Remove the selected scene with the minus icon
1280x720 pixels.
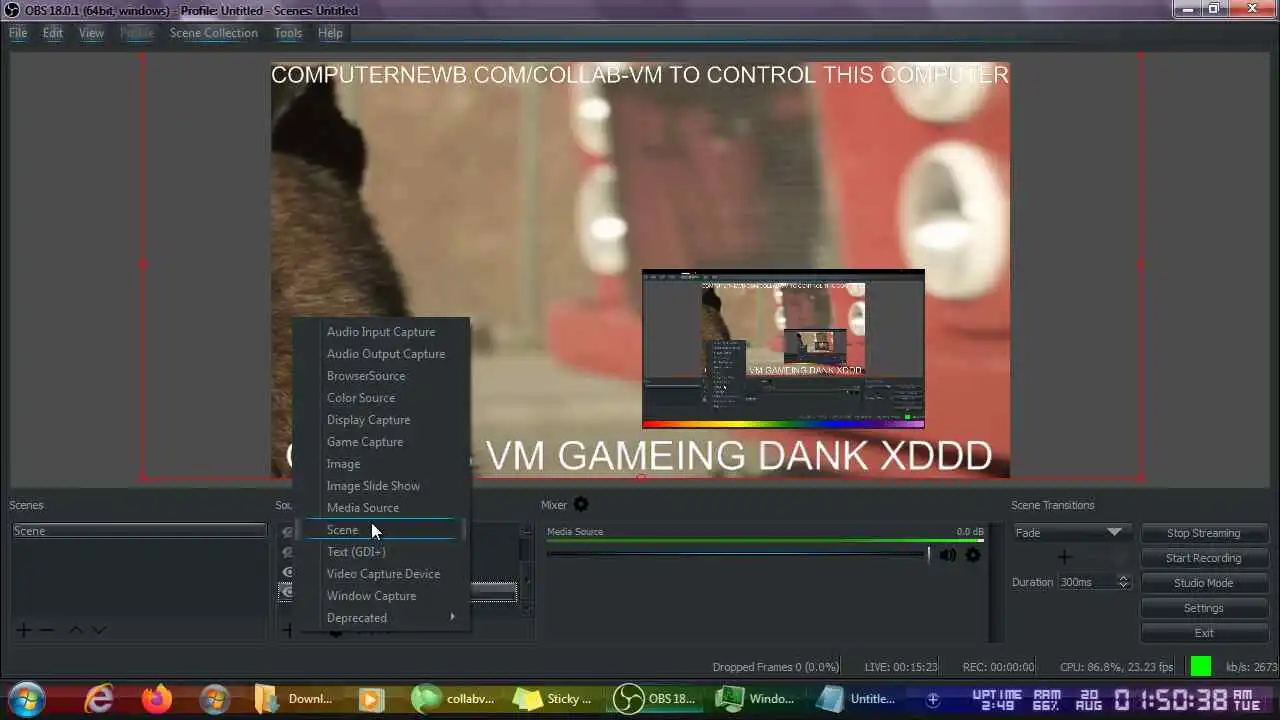tap(46, 630)
